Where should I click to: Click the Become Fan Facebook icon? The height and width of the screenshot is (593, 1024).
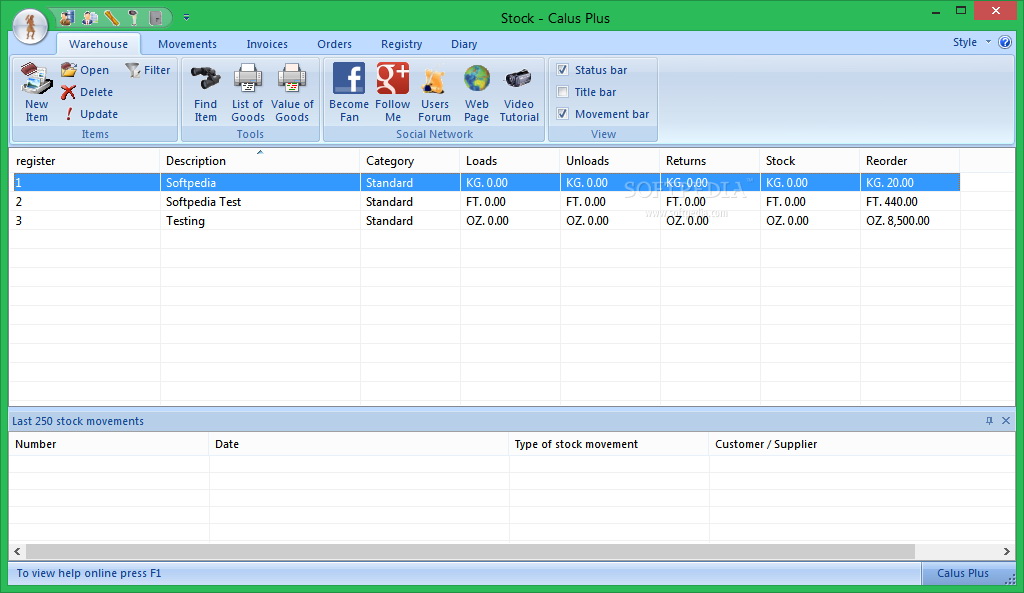pyautogui.click(x=349, y=80)
